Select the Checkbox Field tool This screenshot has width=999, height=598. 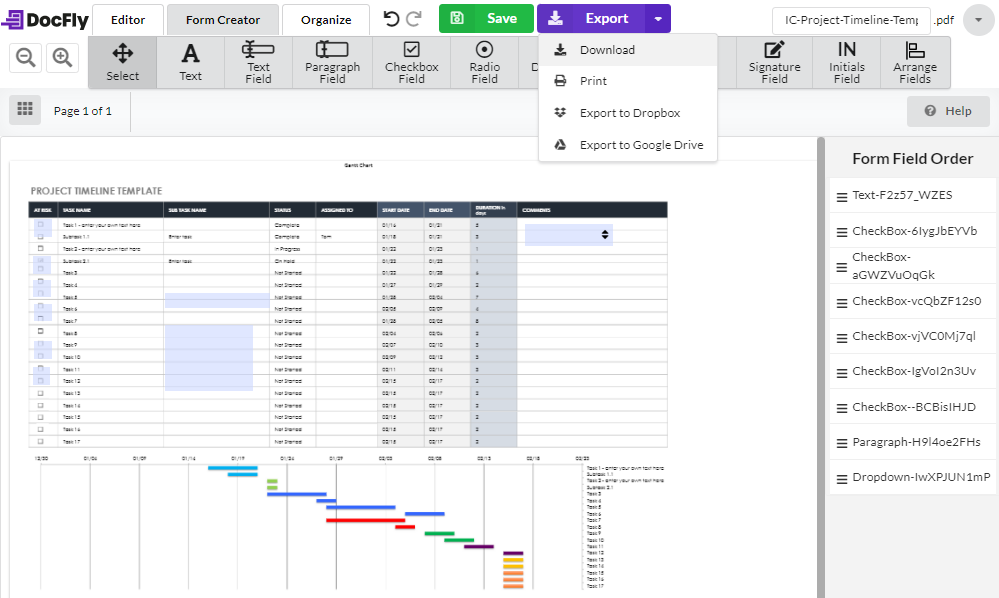(x=411, y=62)
